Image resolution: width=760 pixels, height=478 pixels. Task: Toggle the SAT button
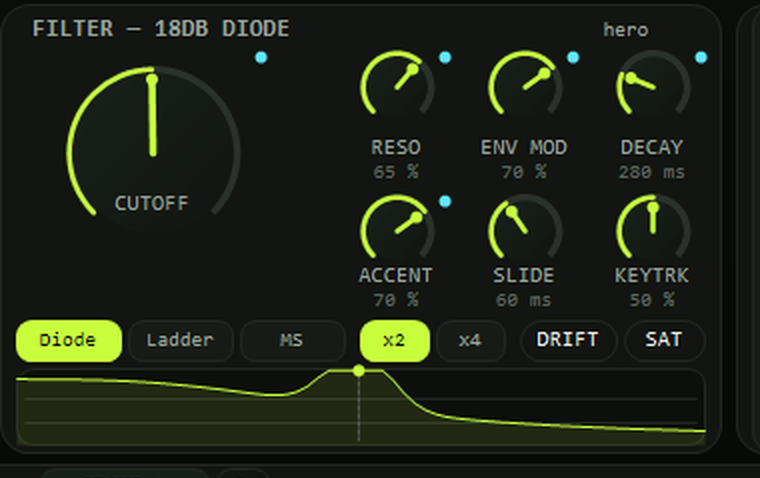[665, 340]
